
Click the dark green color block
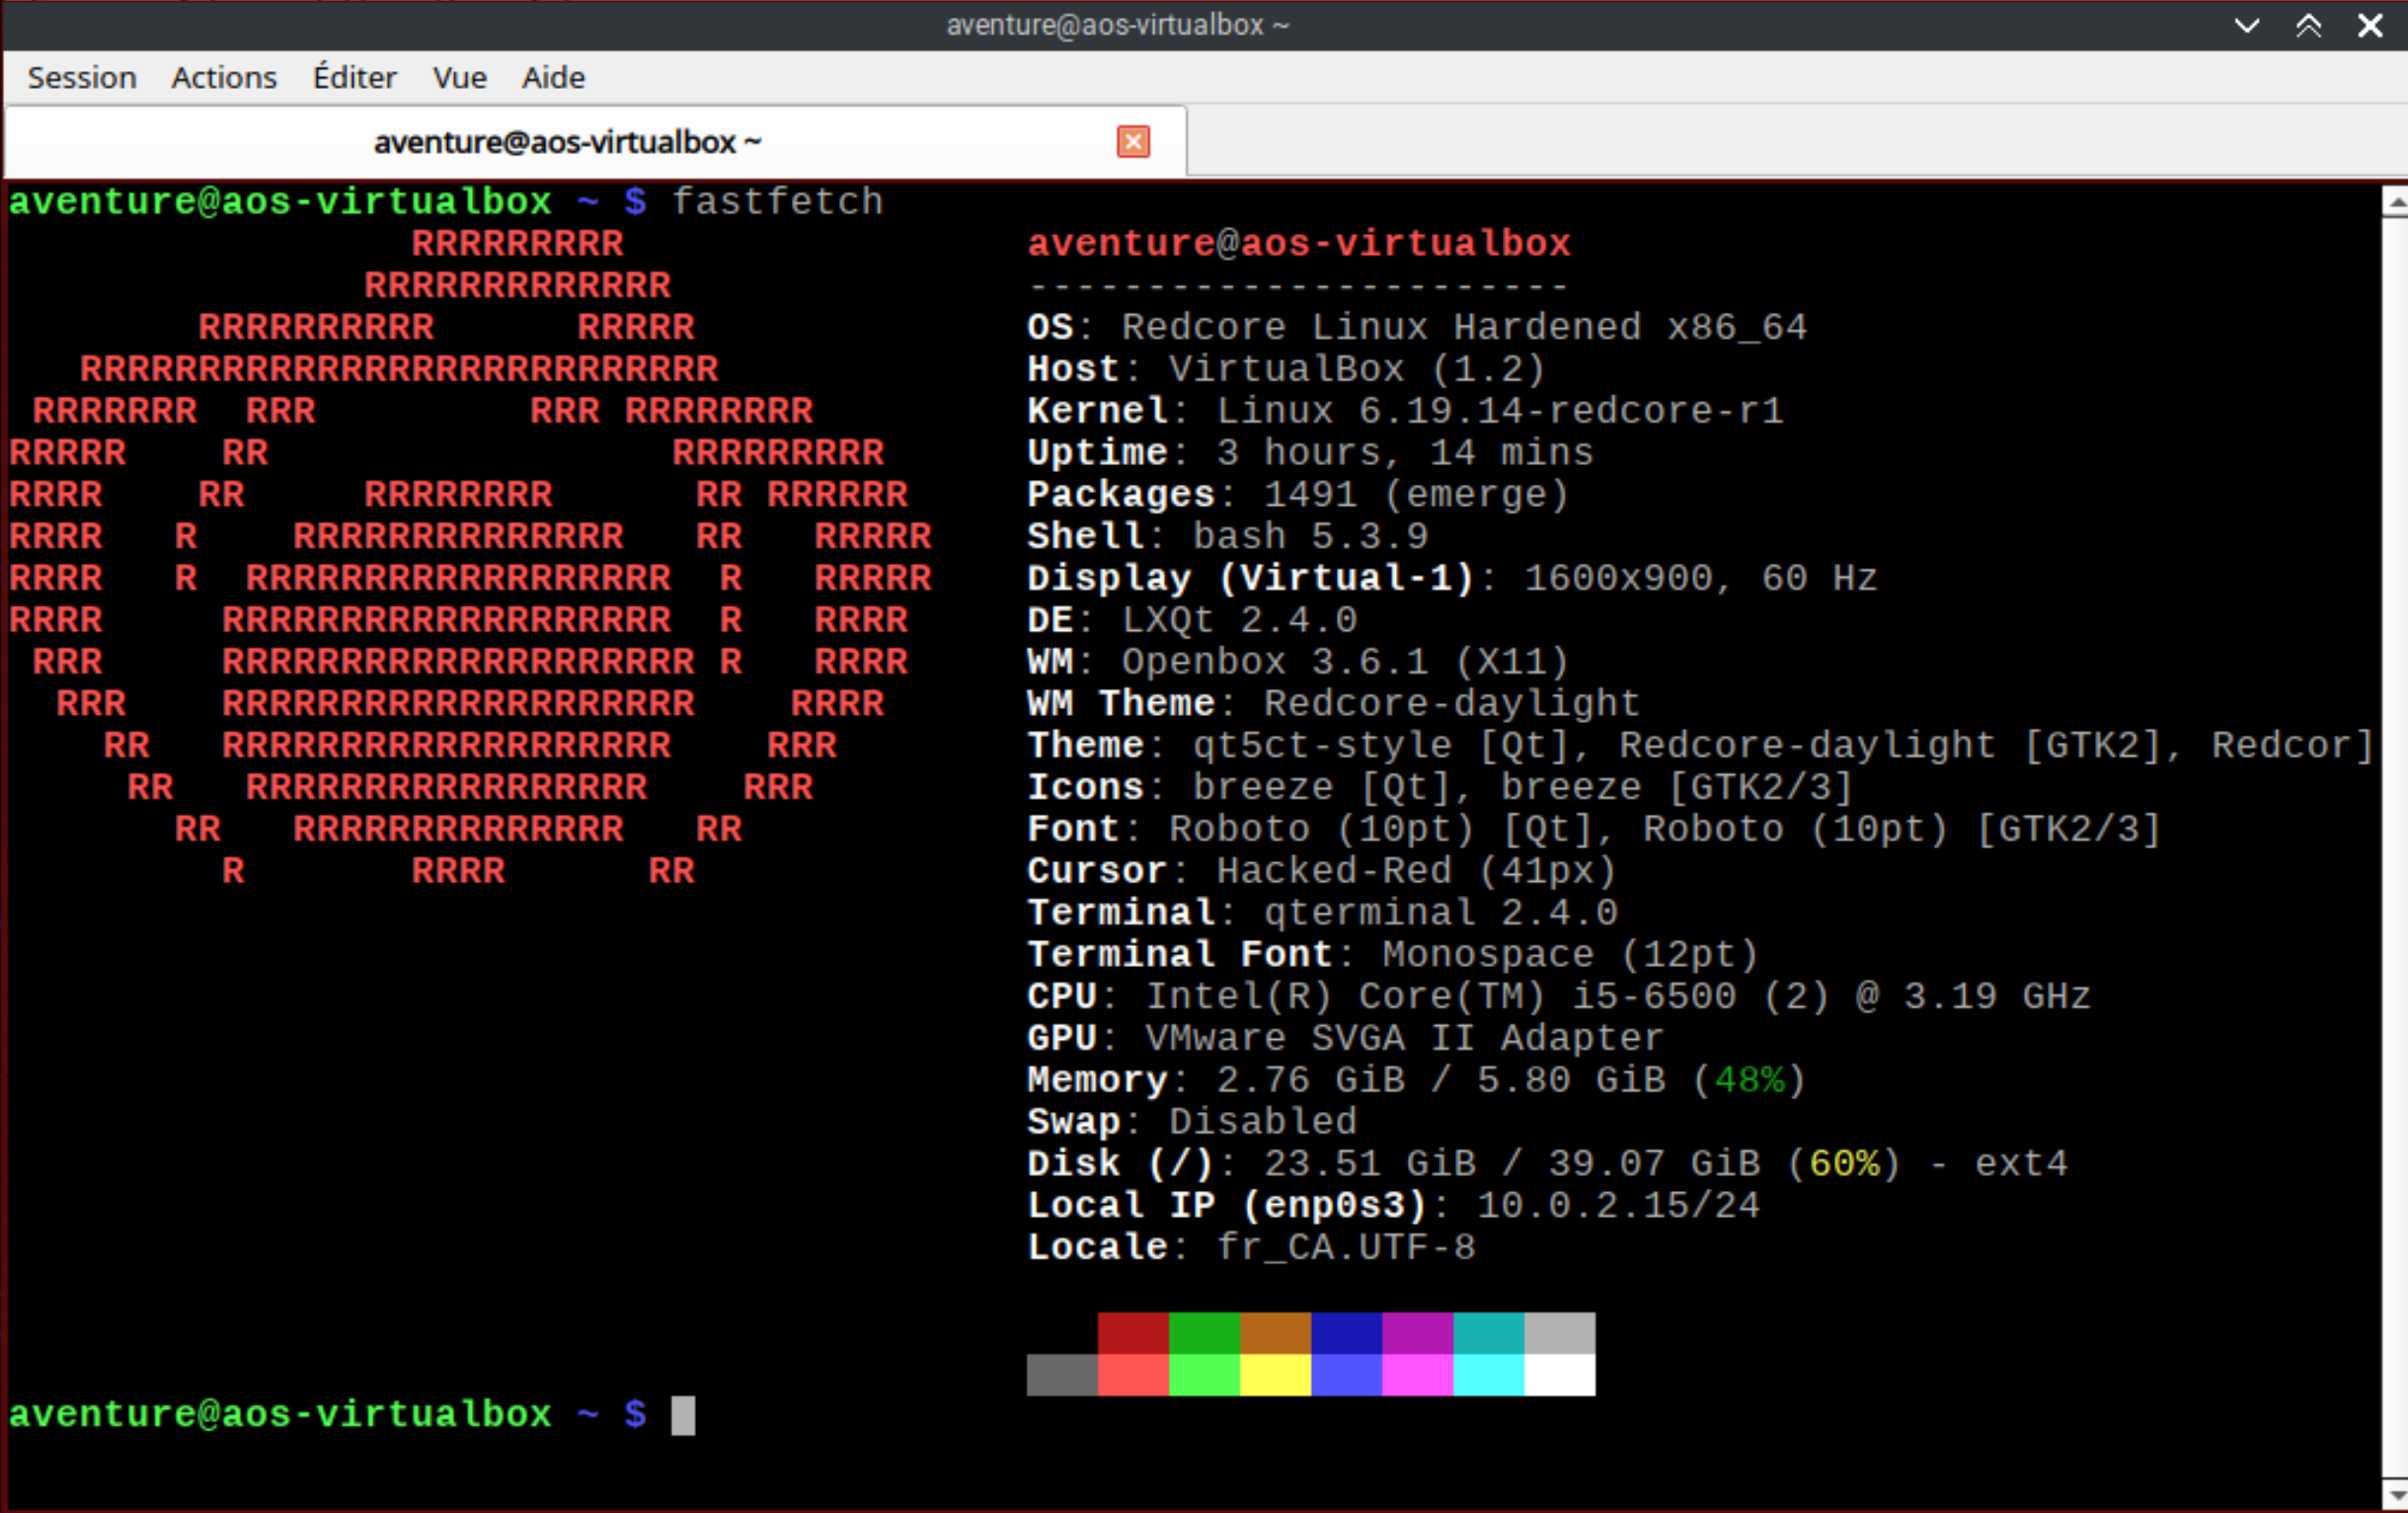[x=1204, y=1333]
